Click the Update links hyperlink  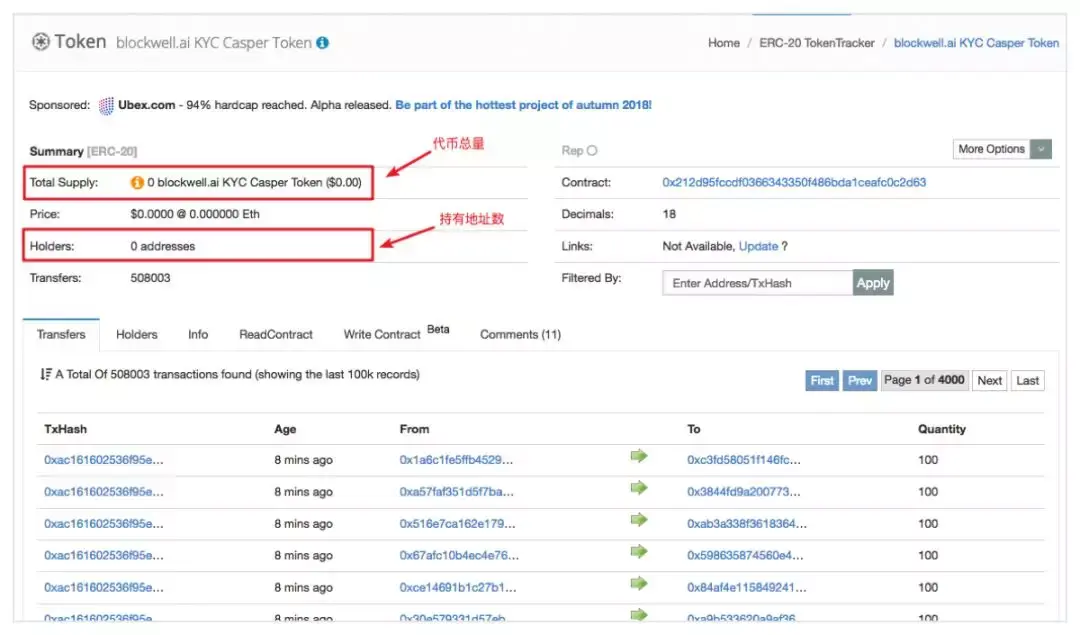(758, 246)
